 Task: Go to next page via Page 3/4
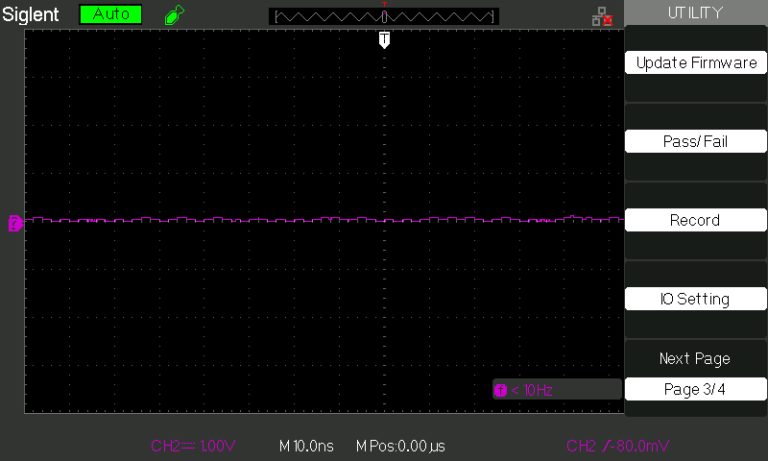click(696, 389)
